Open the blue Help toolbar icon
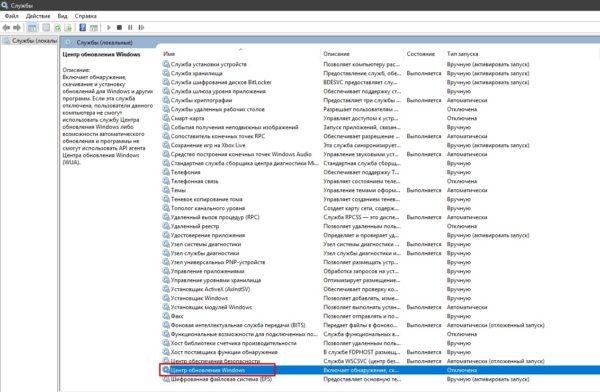This screenshot has width=600, height=392. pyautogui.click(x=83, y=28)
